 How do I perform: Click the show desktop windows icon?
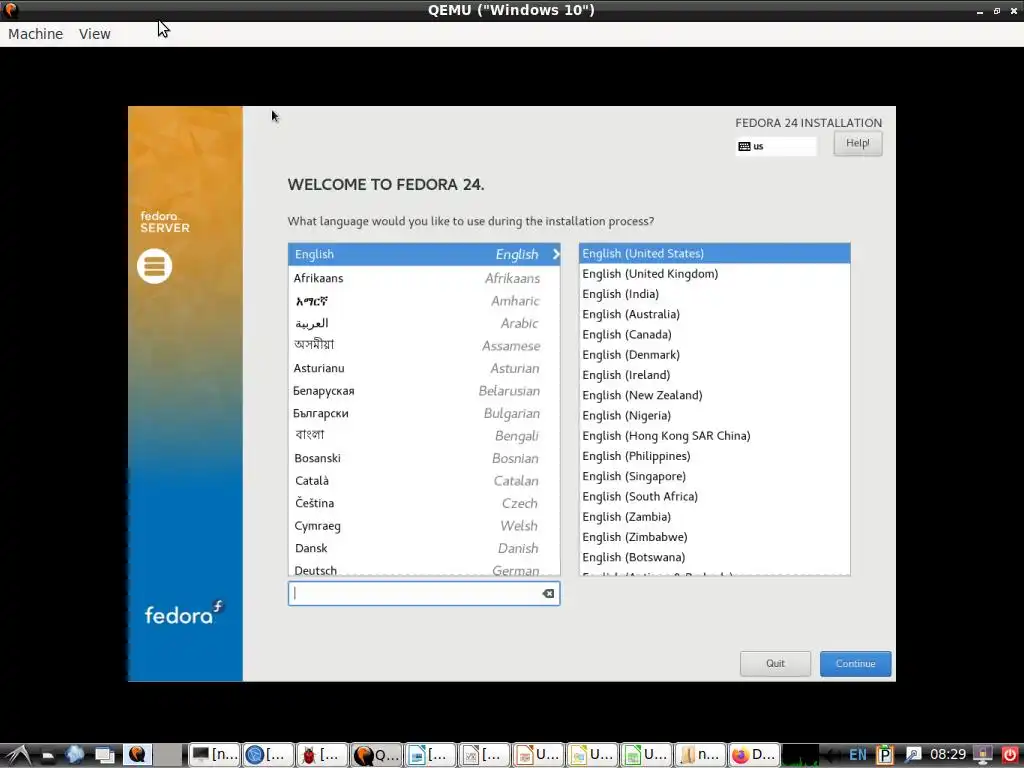104,755
